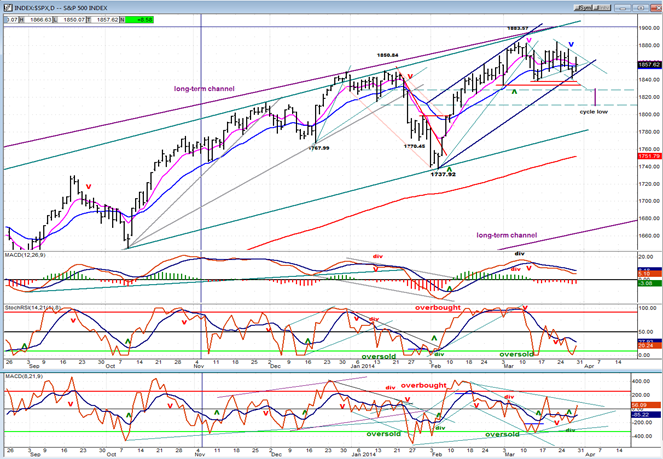Click the chart window icon beside INDEX:$SPX
This screenshot has width=663, height=459.
pos(8,8)
